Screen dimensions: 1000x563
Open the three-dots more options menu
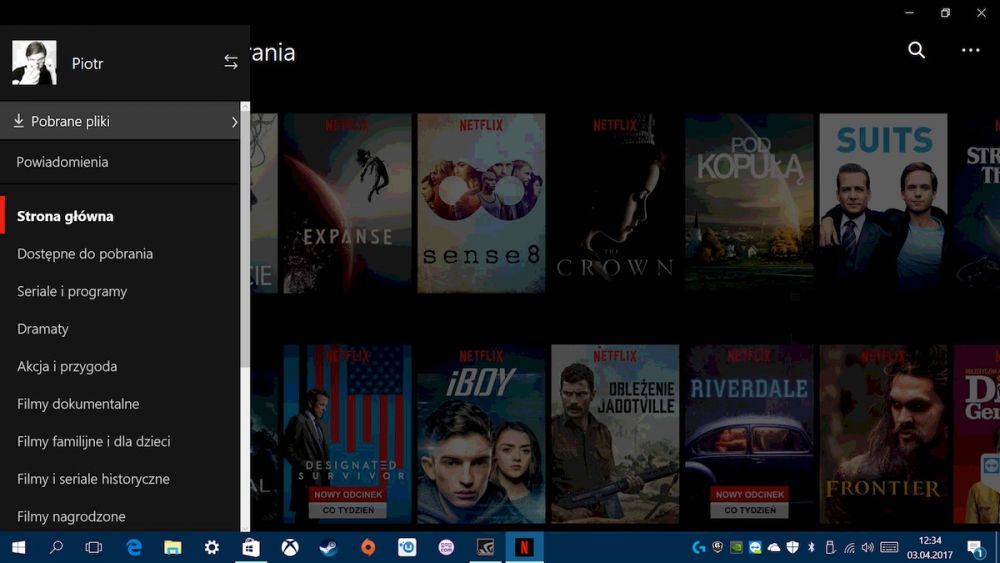(971, 50)
